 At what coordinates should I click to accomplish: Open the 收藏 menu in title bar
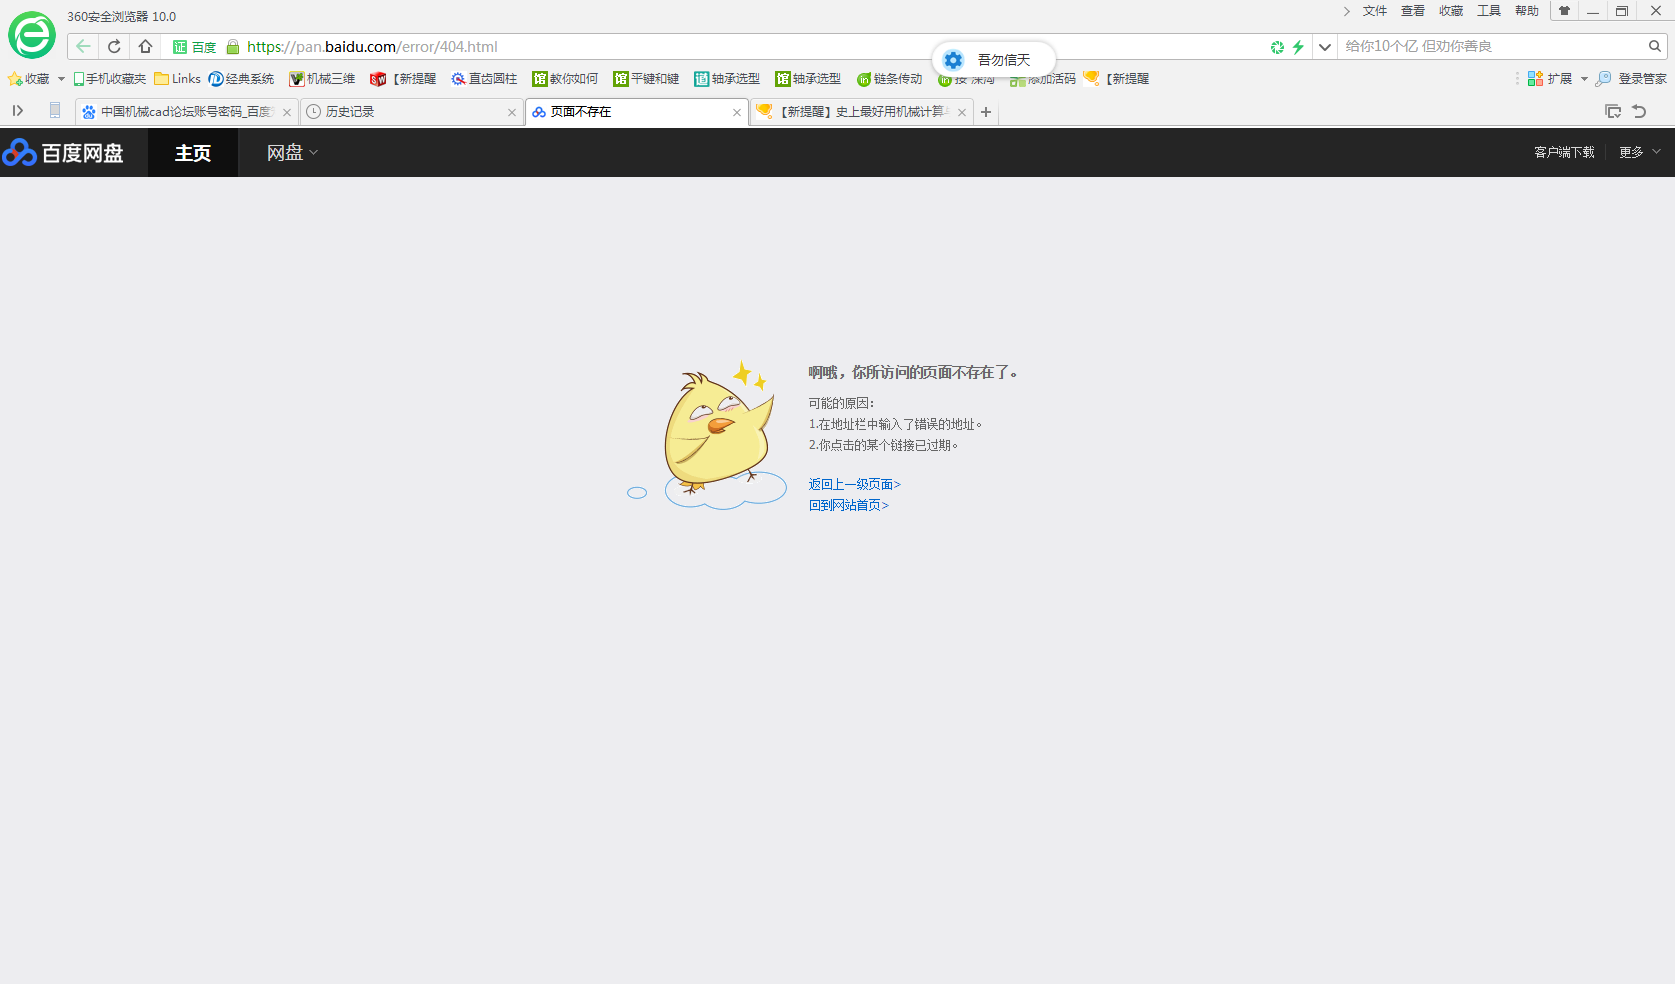(1451, 11)
